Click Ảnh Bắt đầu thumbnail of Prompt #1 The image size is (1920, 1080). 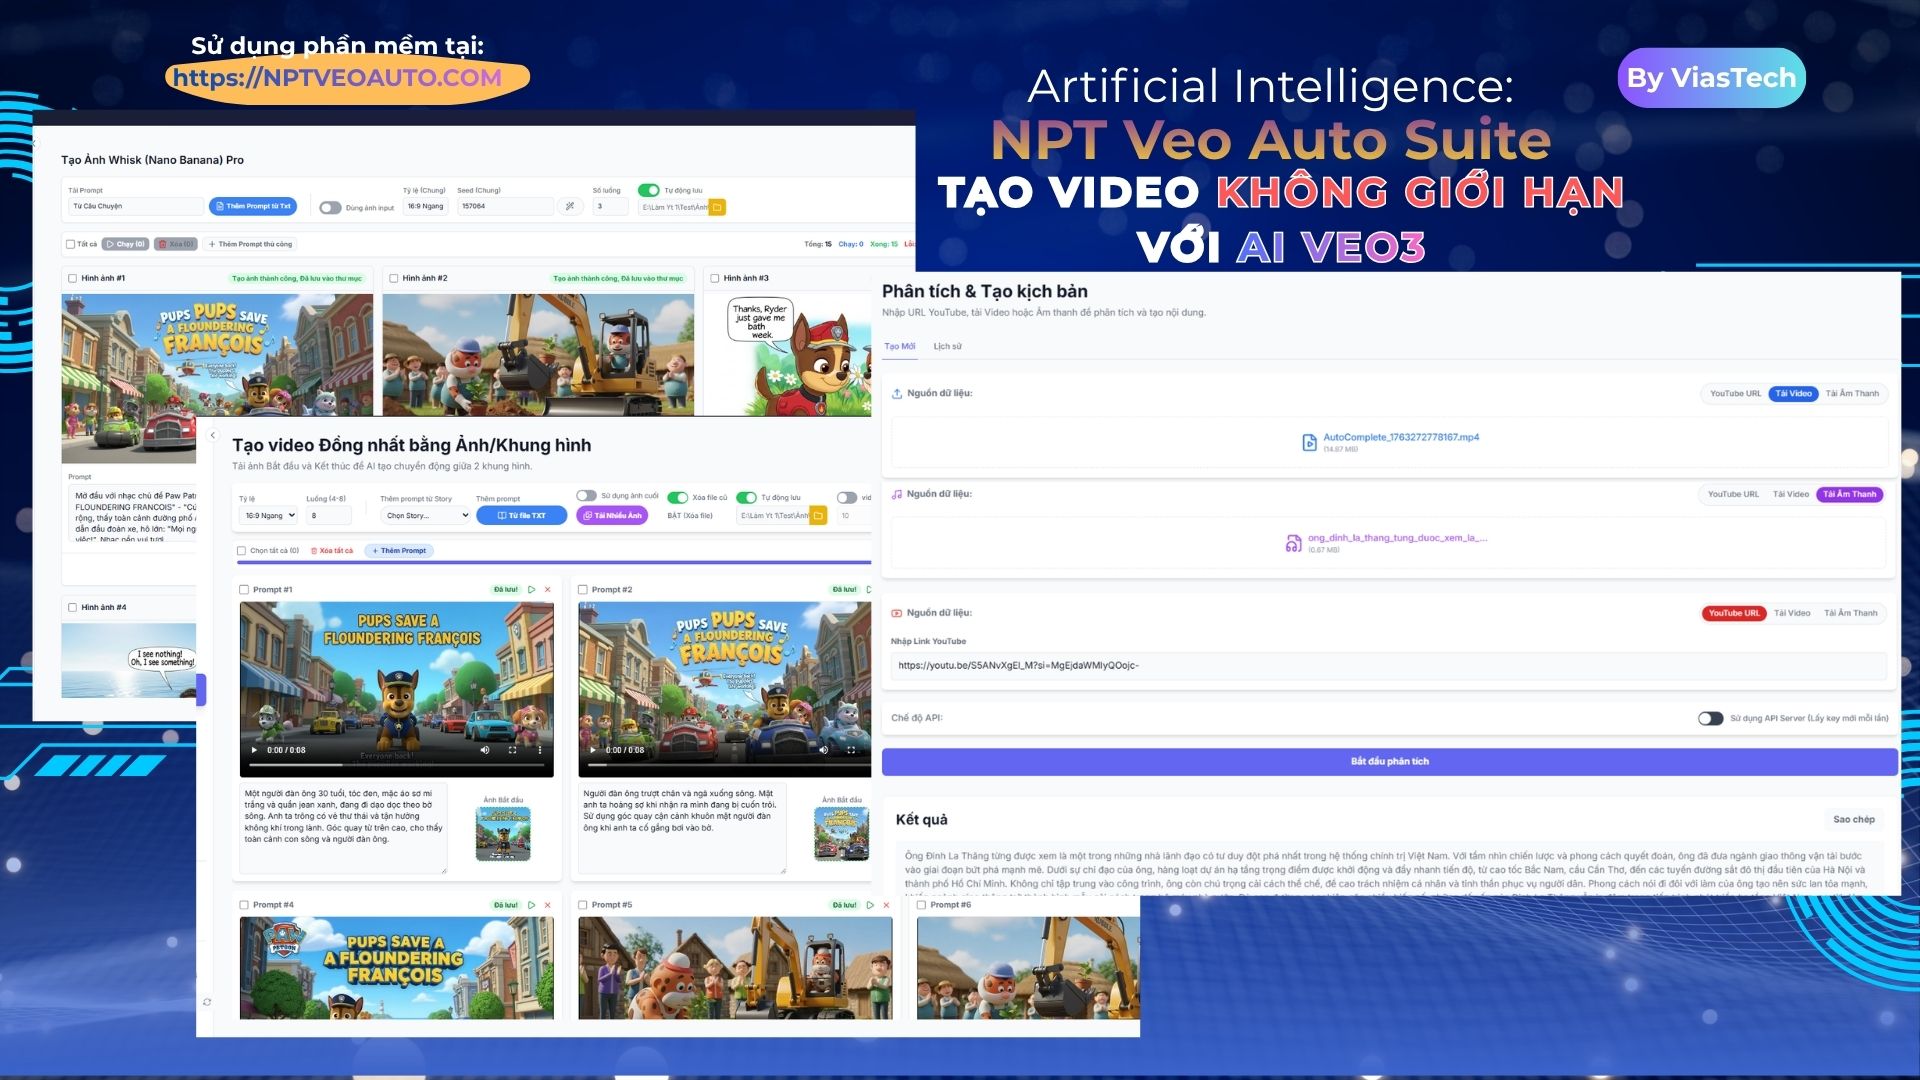[x=503, y=834]
